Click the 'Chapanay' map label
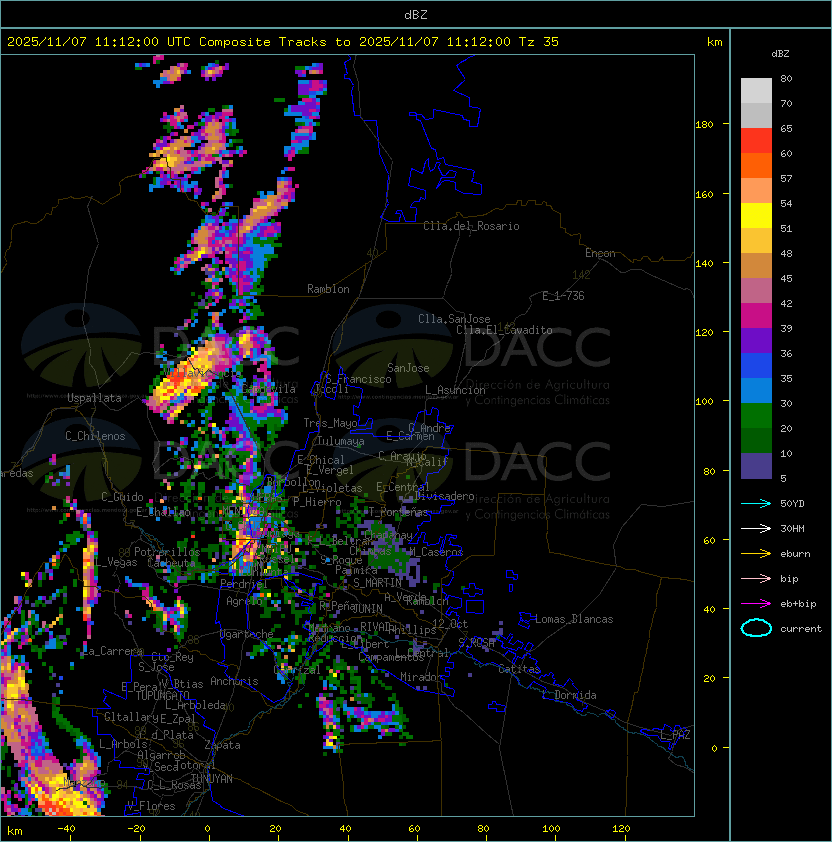This screenshot has width=832, height=842. click(x=388, y=535)
